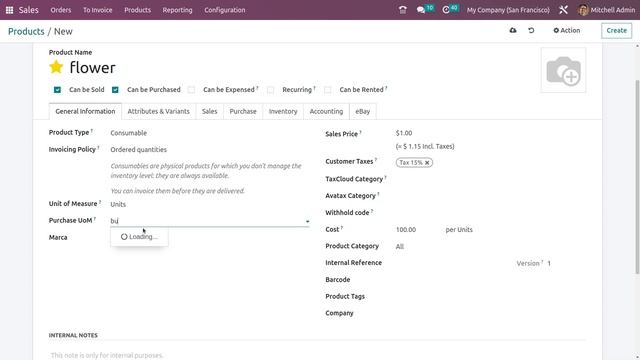Click the Barcode field
This screenshot has width=640, height=360.
point(491,280)
